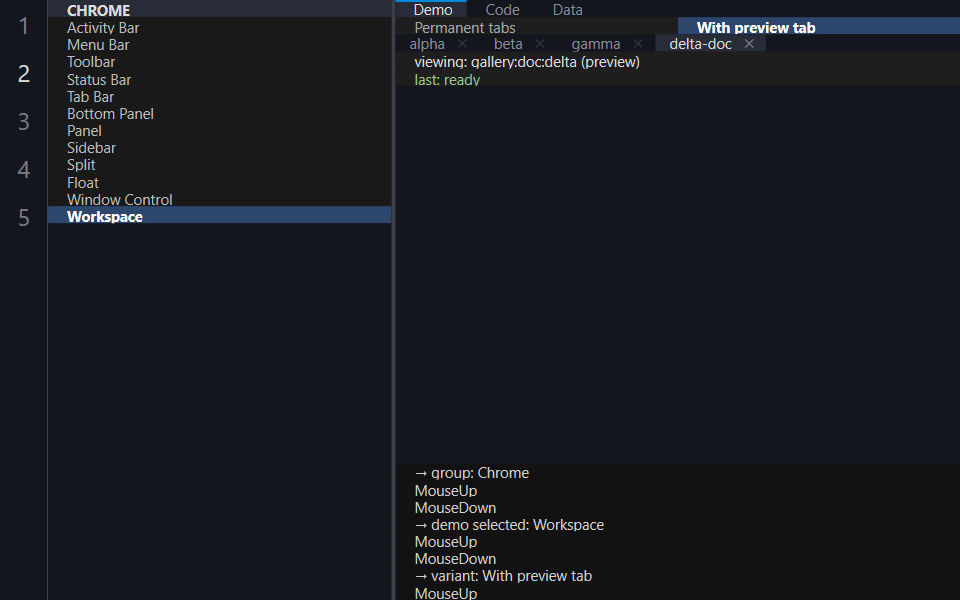
Task: Open the Demo tab
Action: 433,9
